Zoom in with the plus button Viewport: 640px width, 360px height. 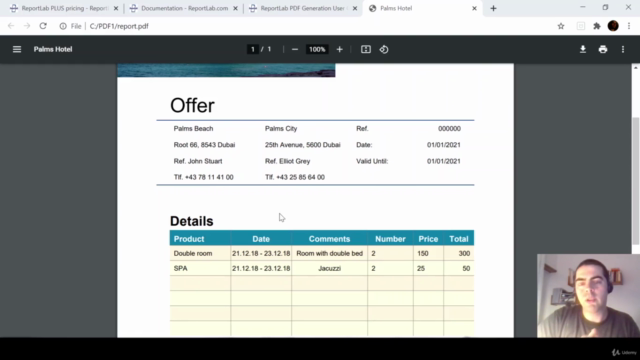click(x=340, y=49)
